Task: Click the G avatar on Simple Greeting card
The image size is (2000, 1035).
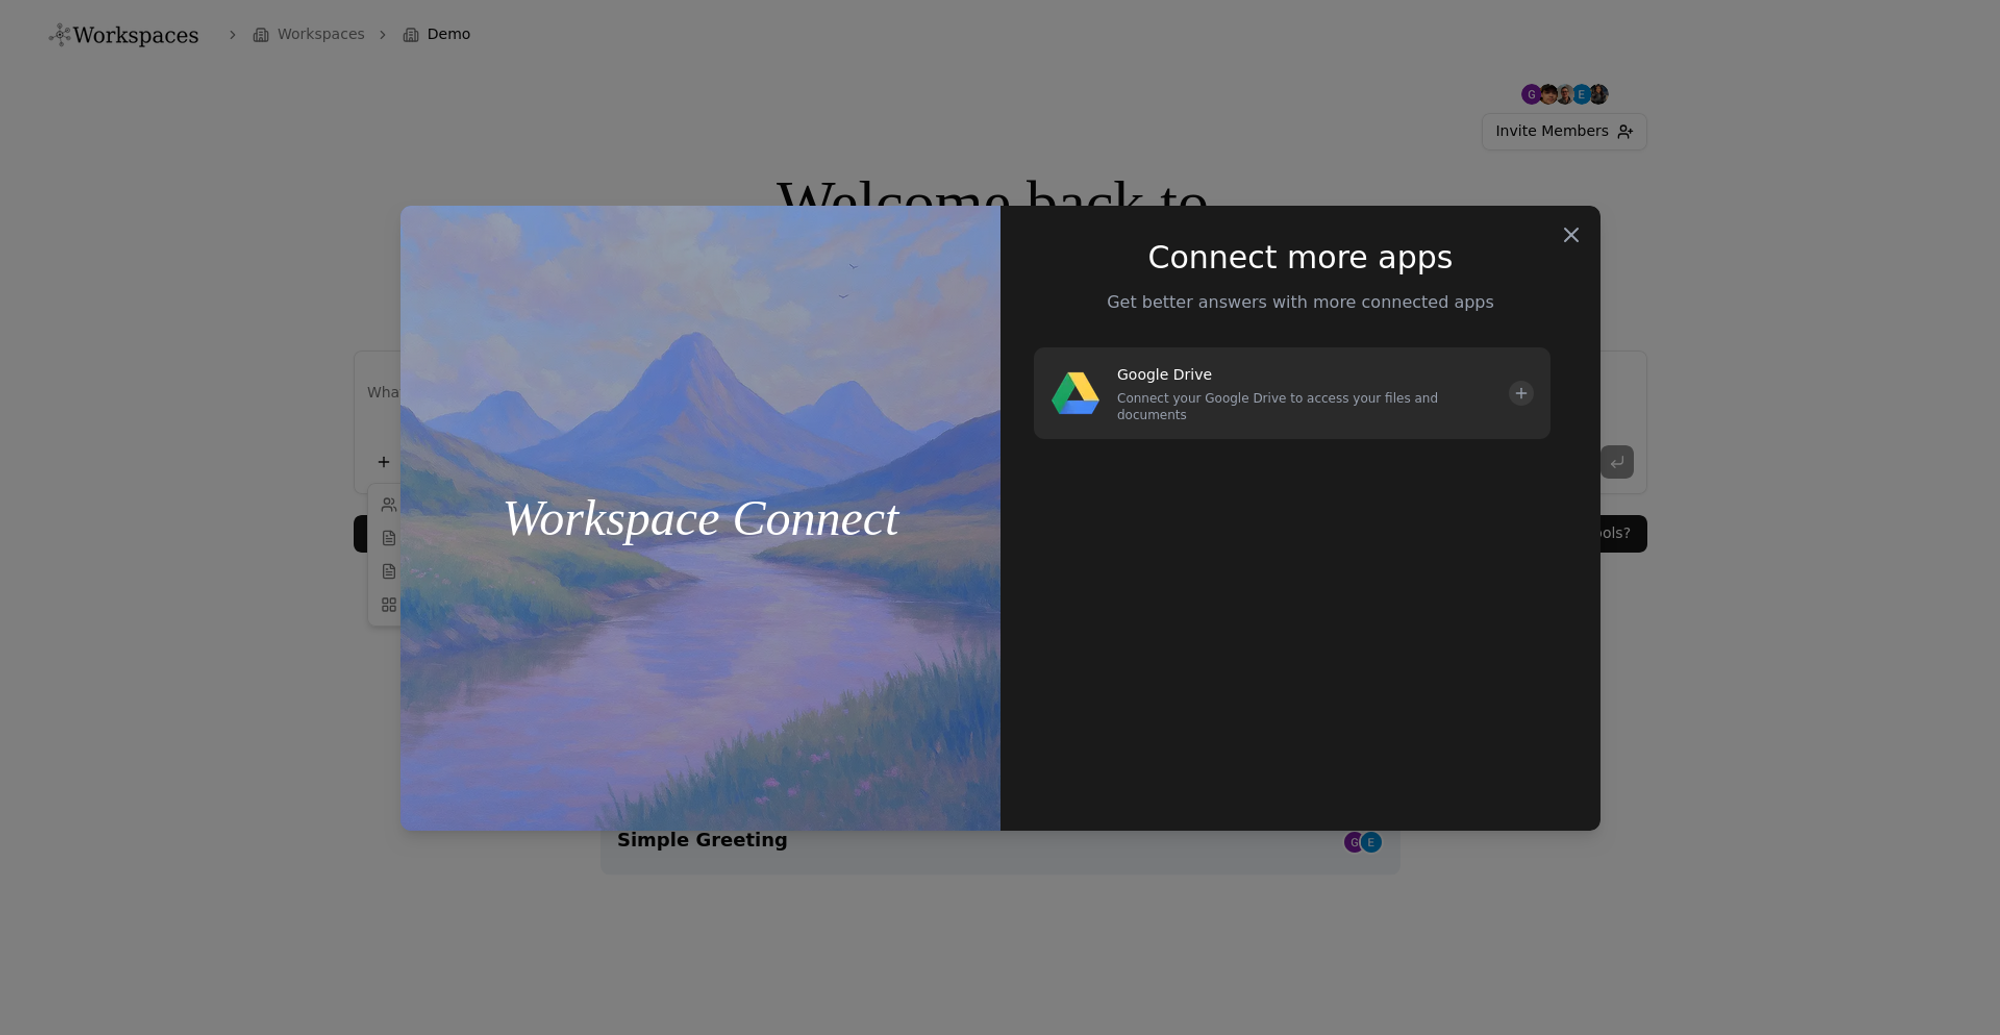Action: click(x=1353, y=842)
